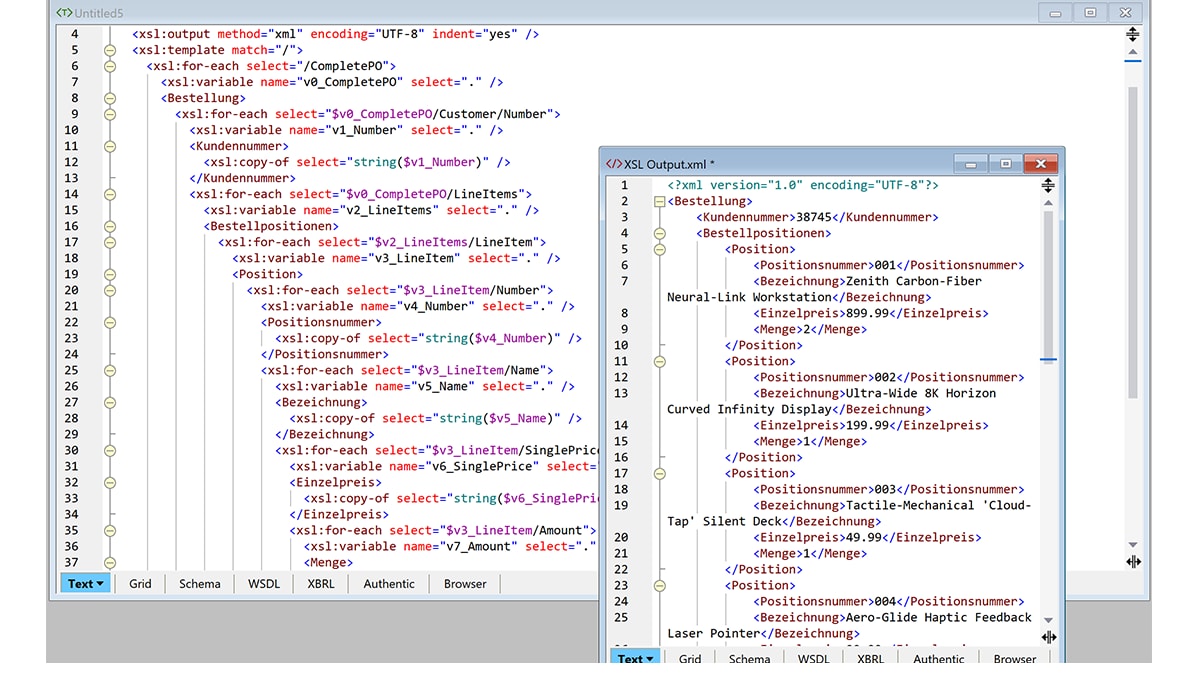Click the scroll-up arrow in the XSL Output window
Screen dimensions: 1198x673
point(1047,203)
